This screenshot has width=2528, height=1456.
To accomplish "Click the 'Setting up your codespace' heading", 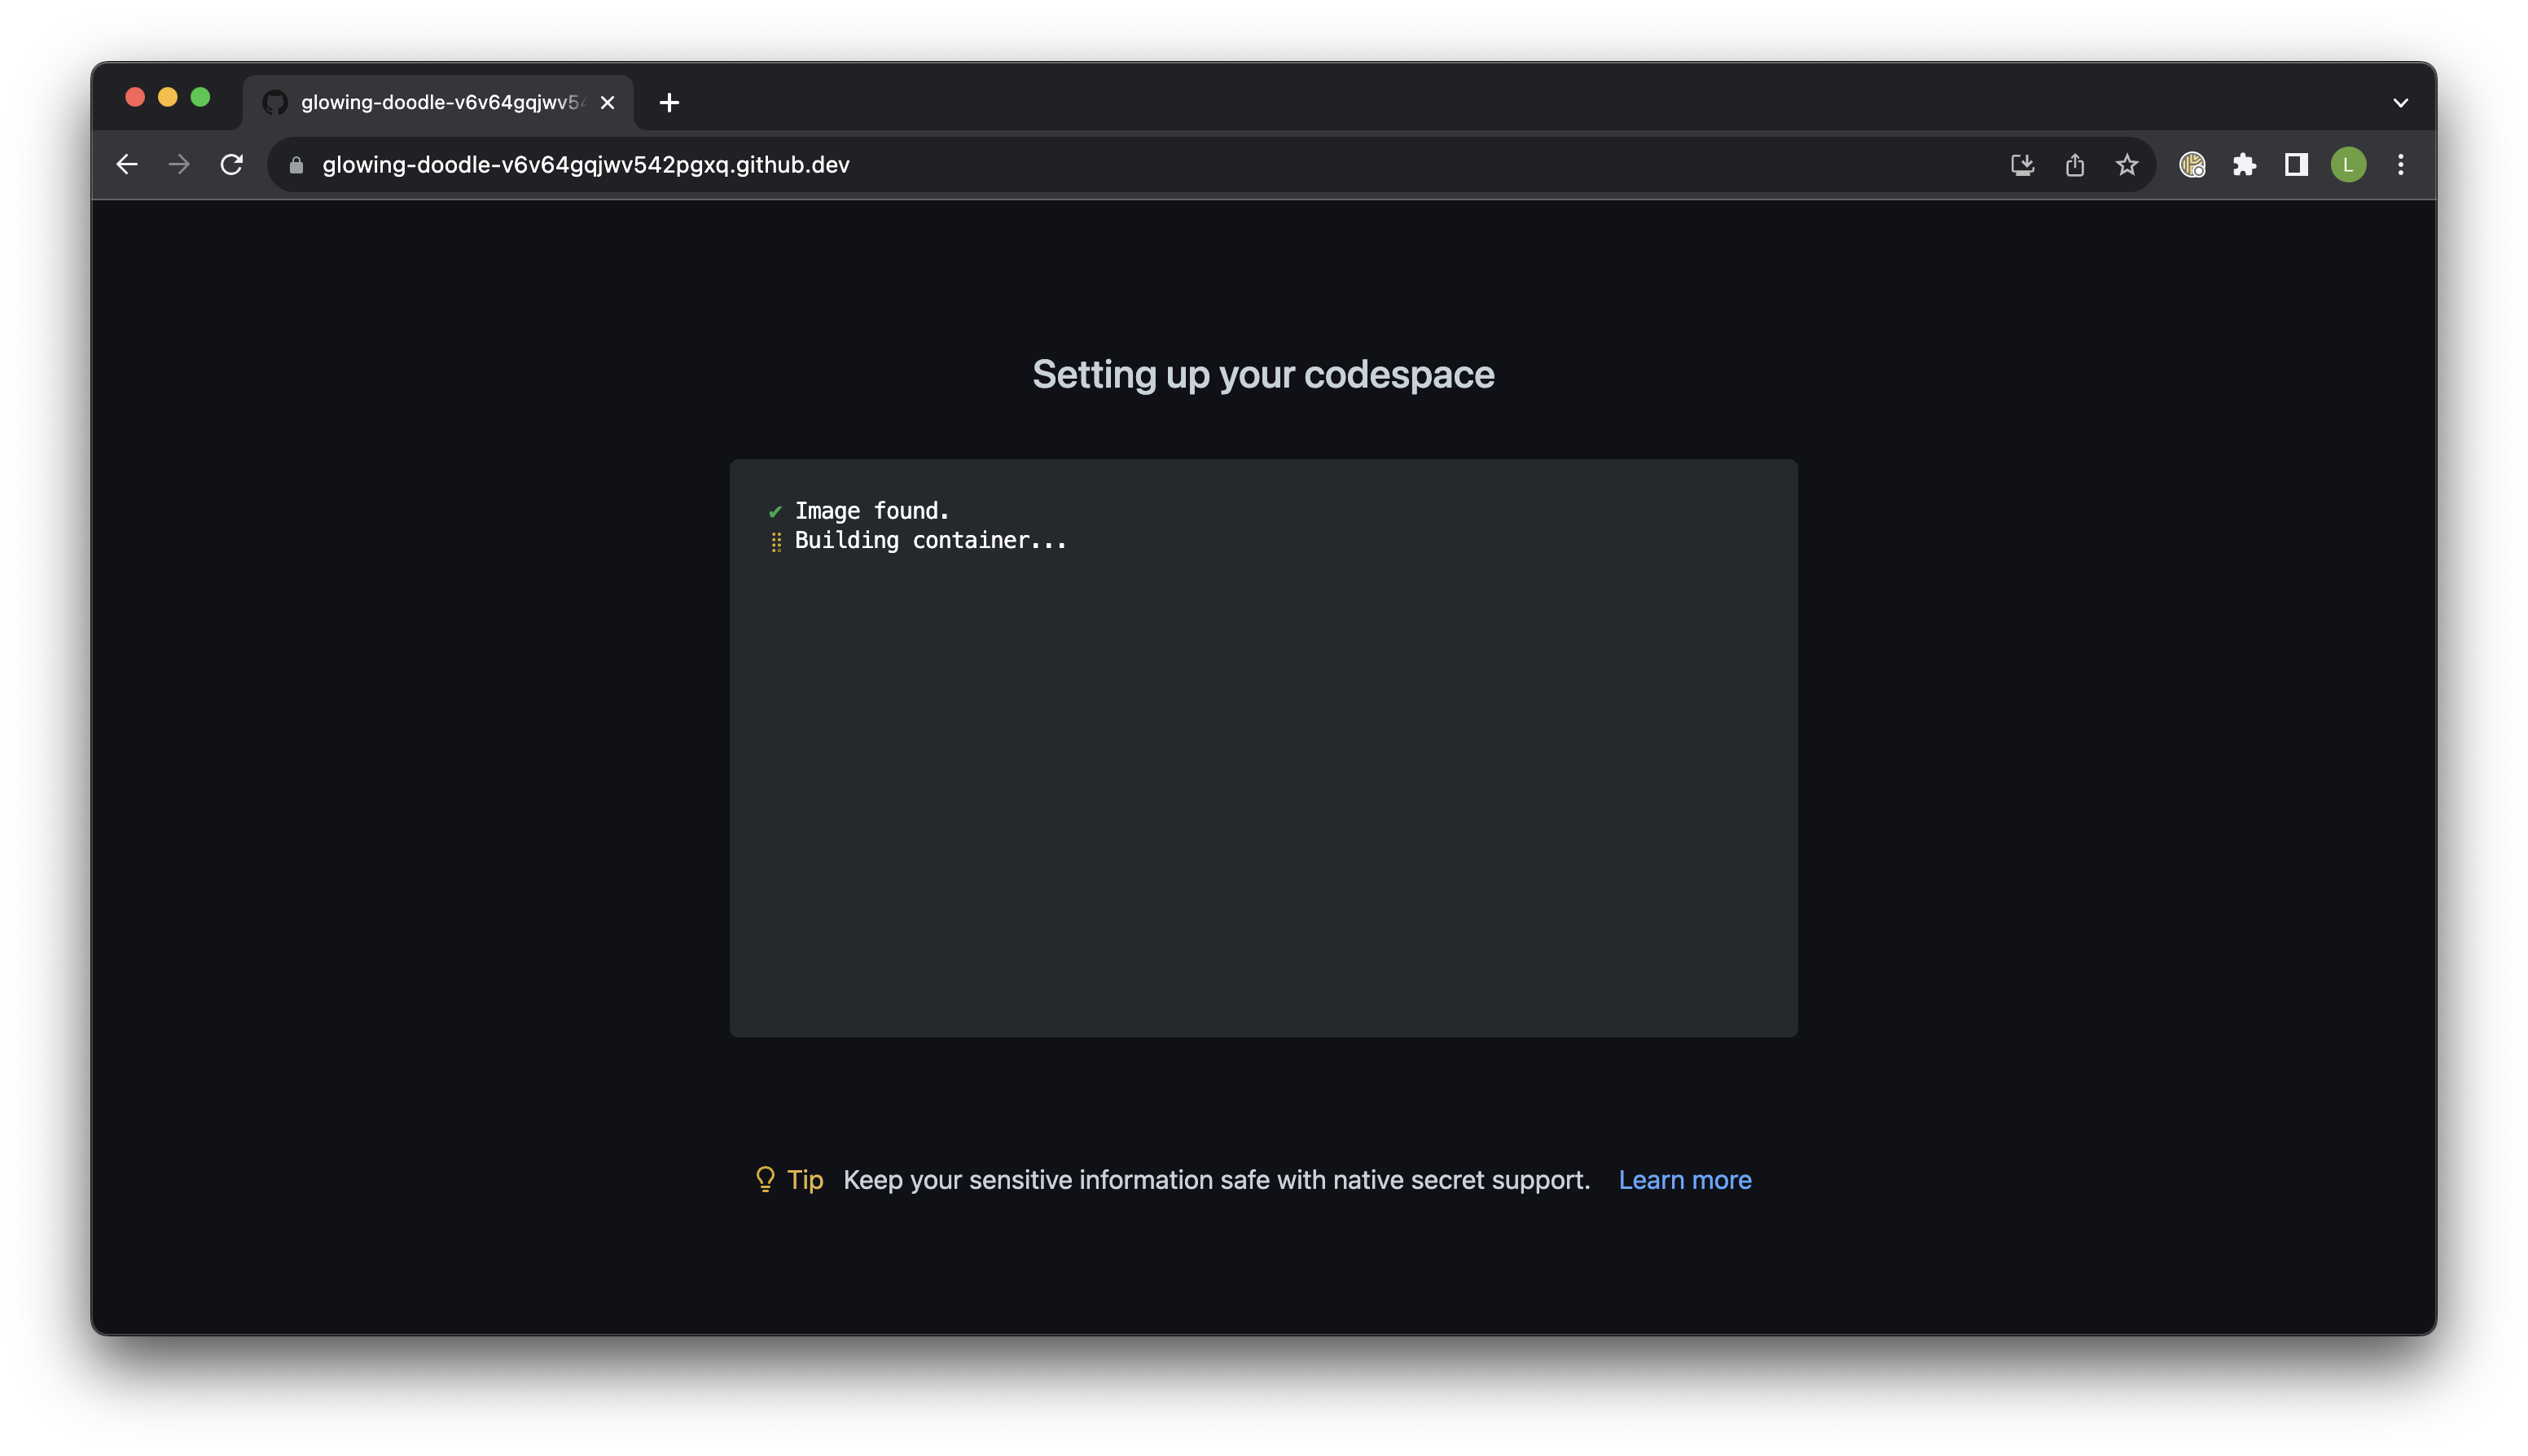I will point(1263,374).
